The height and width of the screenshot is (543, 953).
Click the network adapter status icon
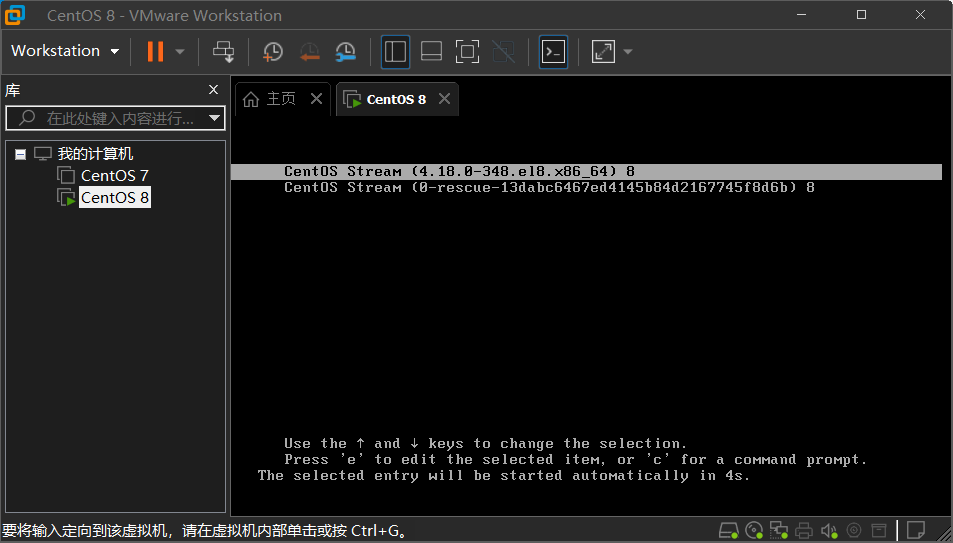(x=779, y=530)
